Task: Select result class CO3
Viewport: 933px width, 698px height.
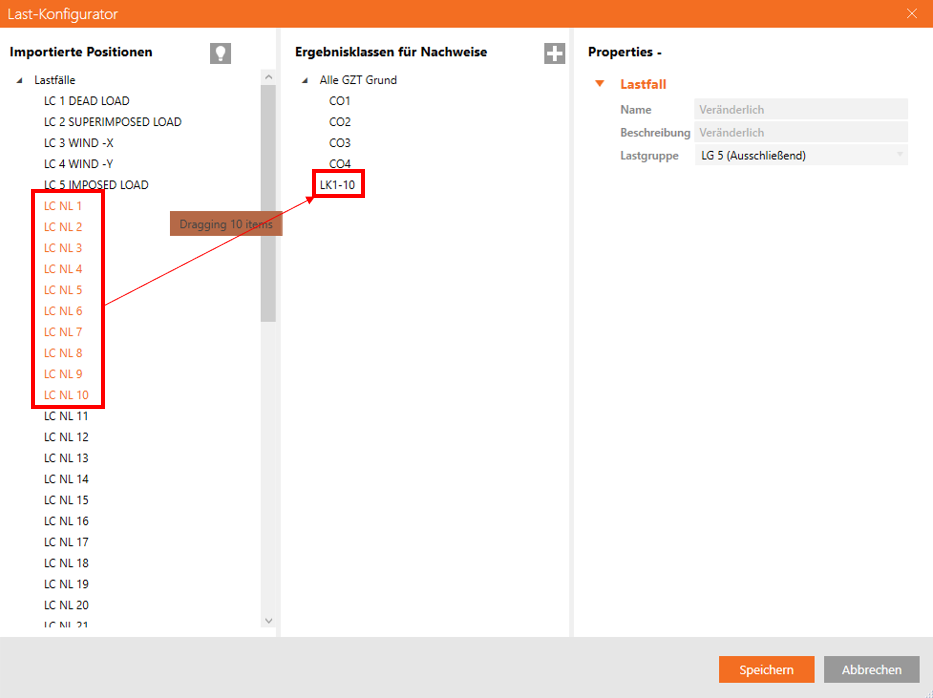Action: pos(340,143)
